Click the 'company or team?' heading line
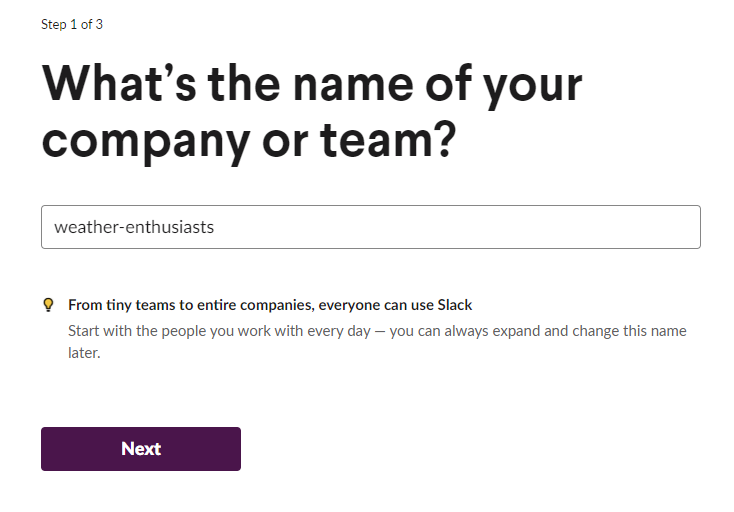This screenshot has width=734, height=512. (249, 141)
